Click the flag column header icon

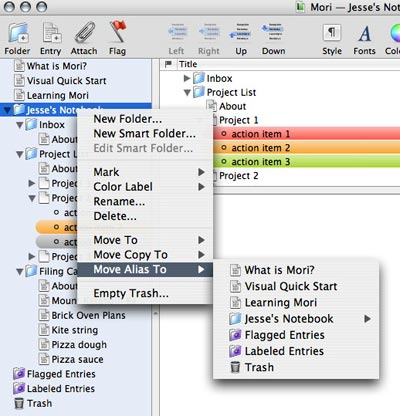[x=168, y=64]
